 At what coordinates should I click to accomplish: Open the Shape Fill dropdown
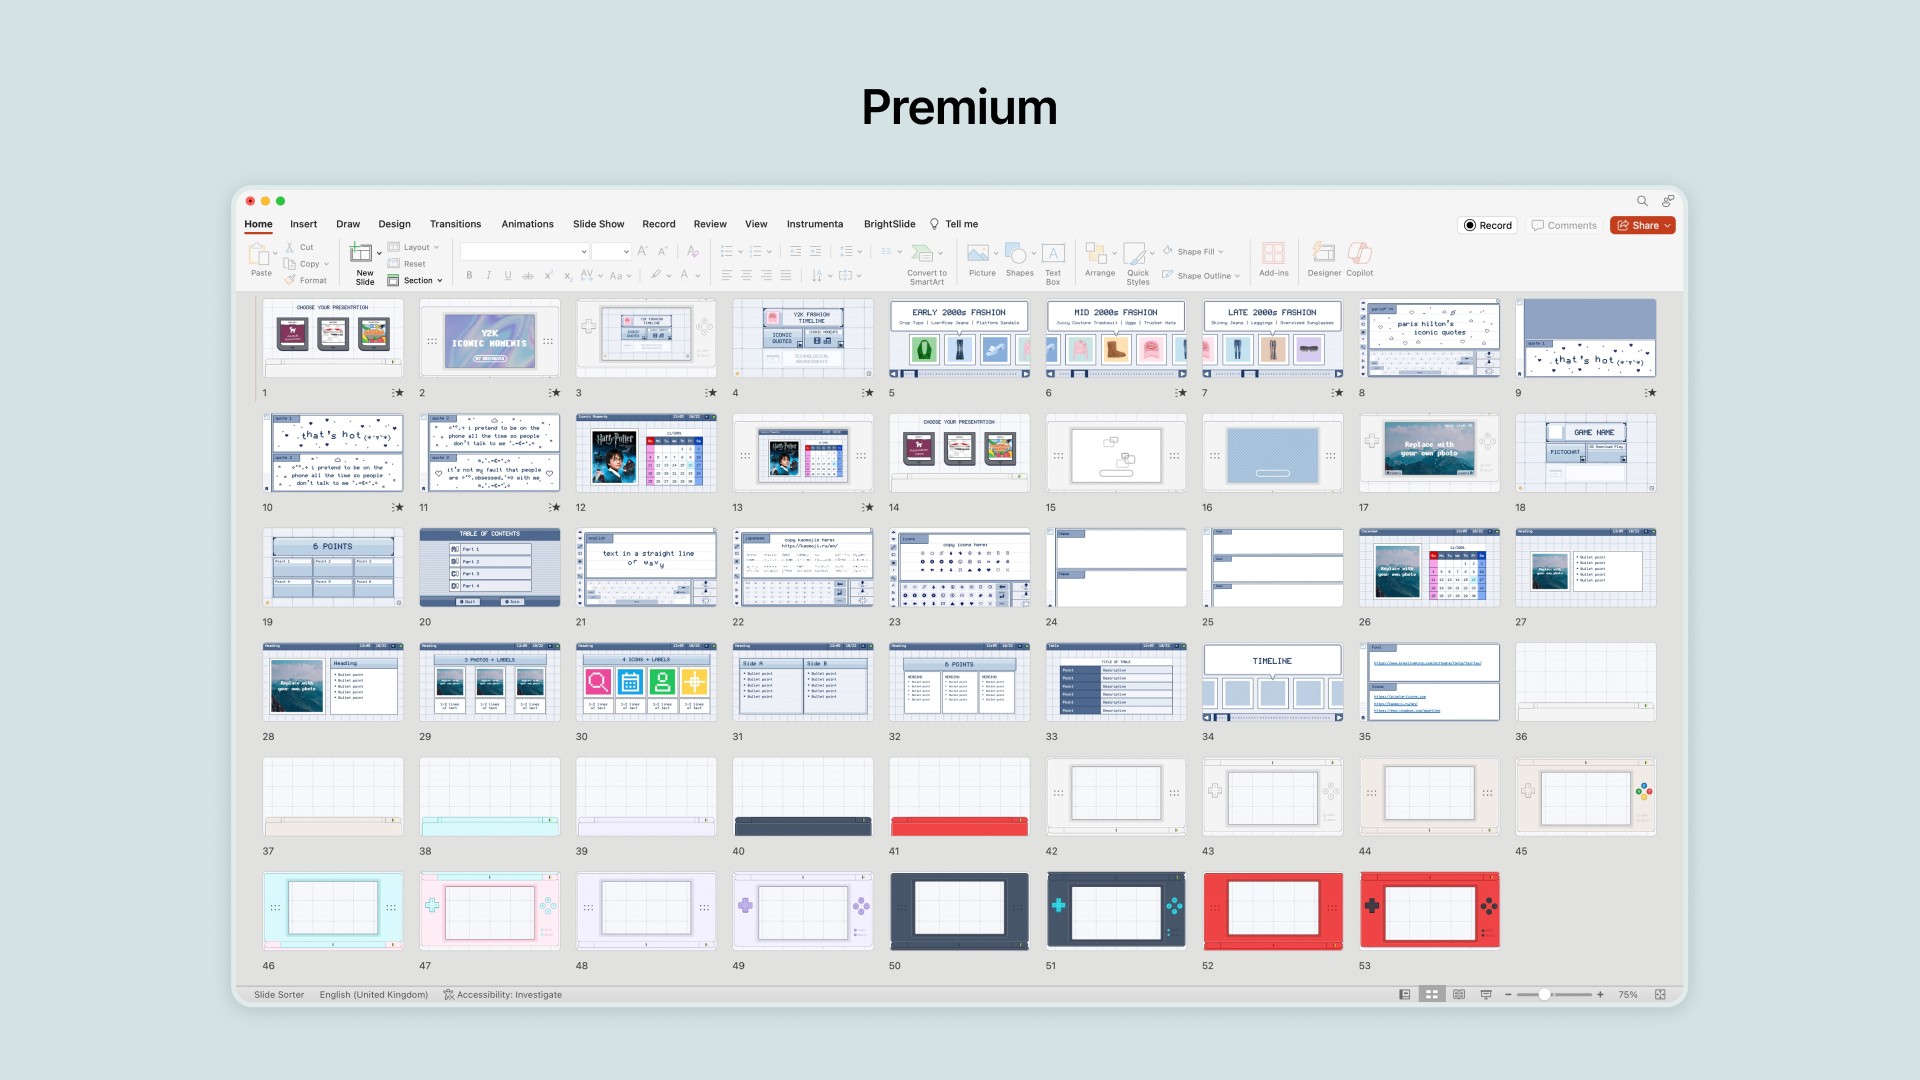(x=1200, y=252)
